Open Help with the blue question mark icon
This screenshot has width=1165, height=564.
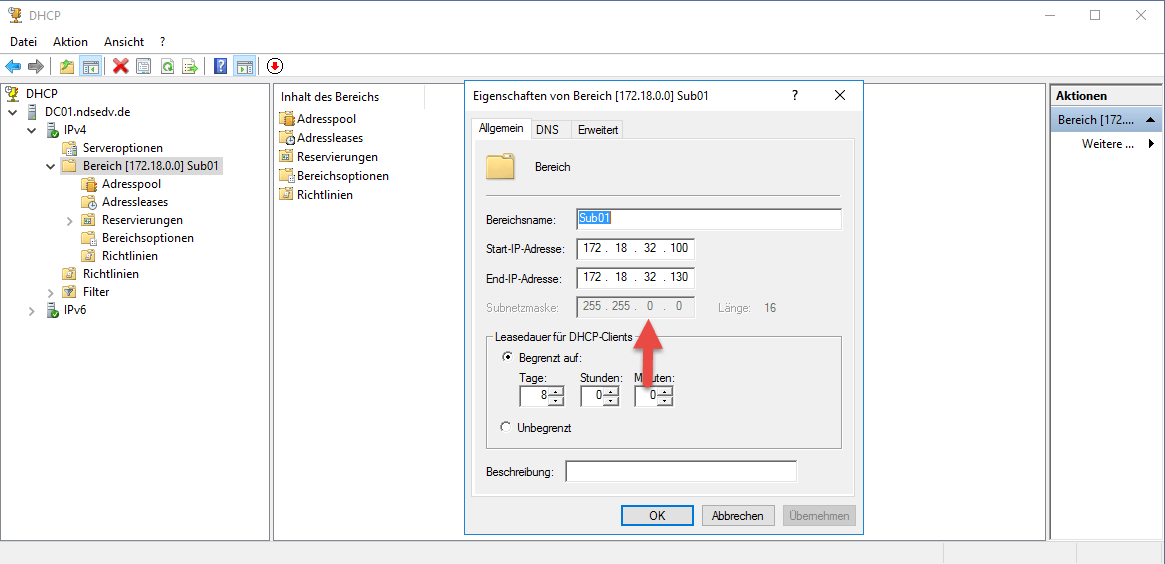[x=220, y=66]
